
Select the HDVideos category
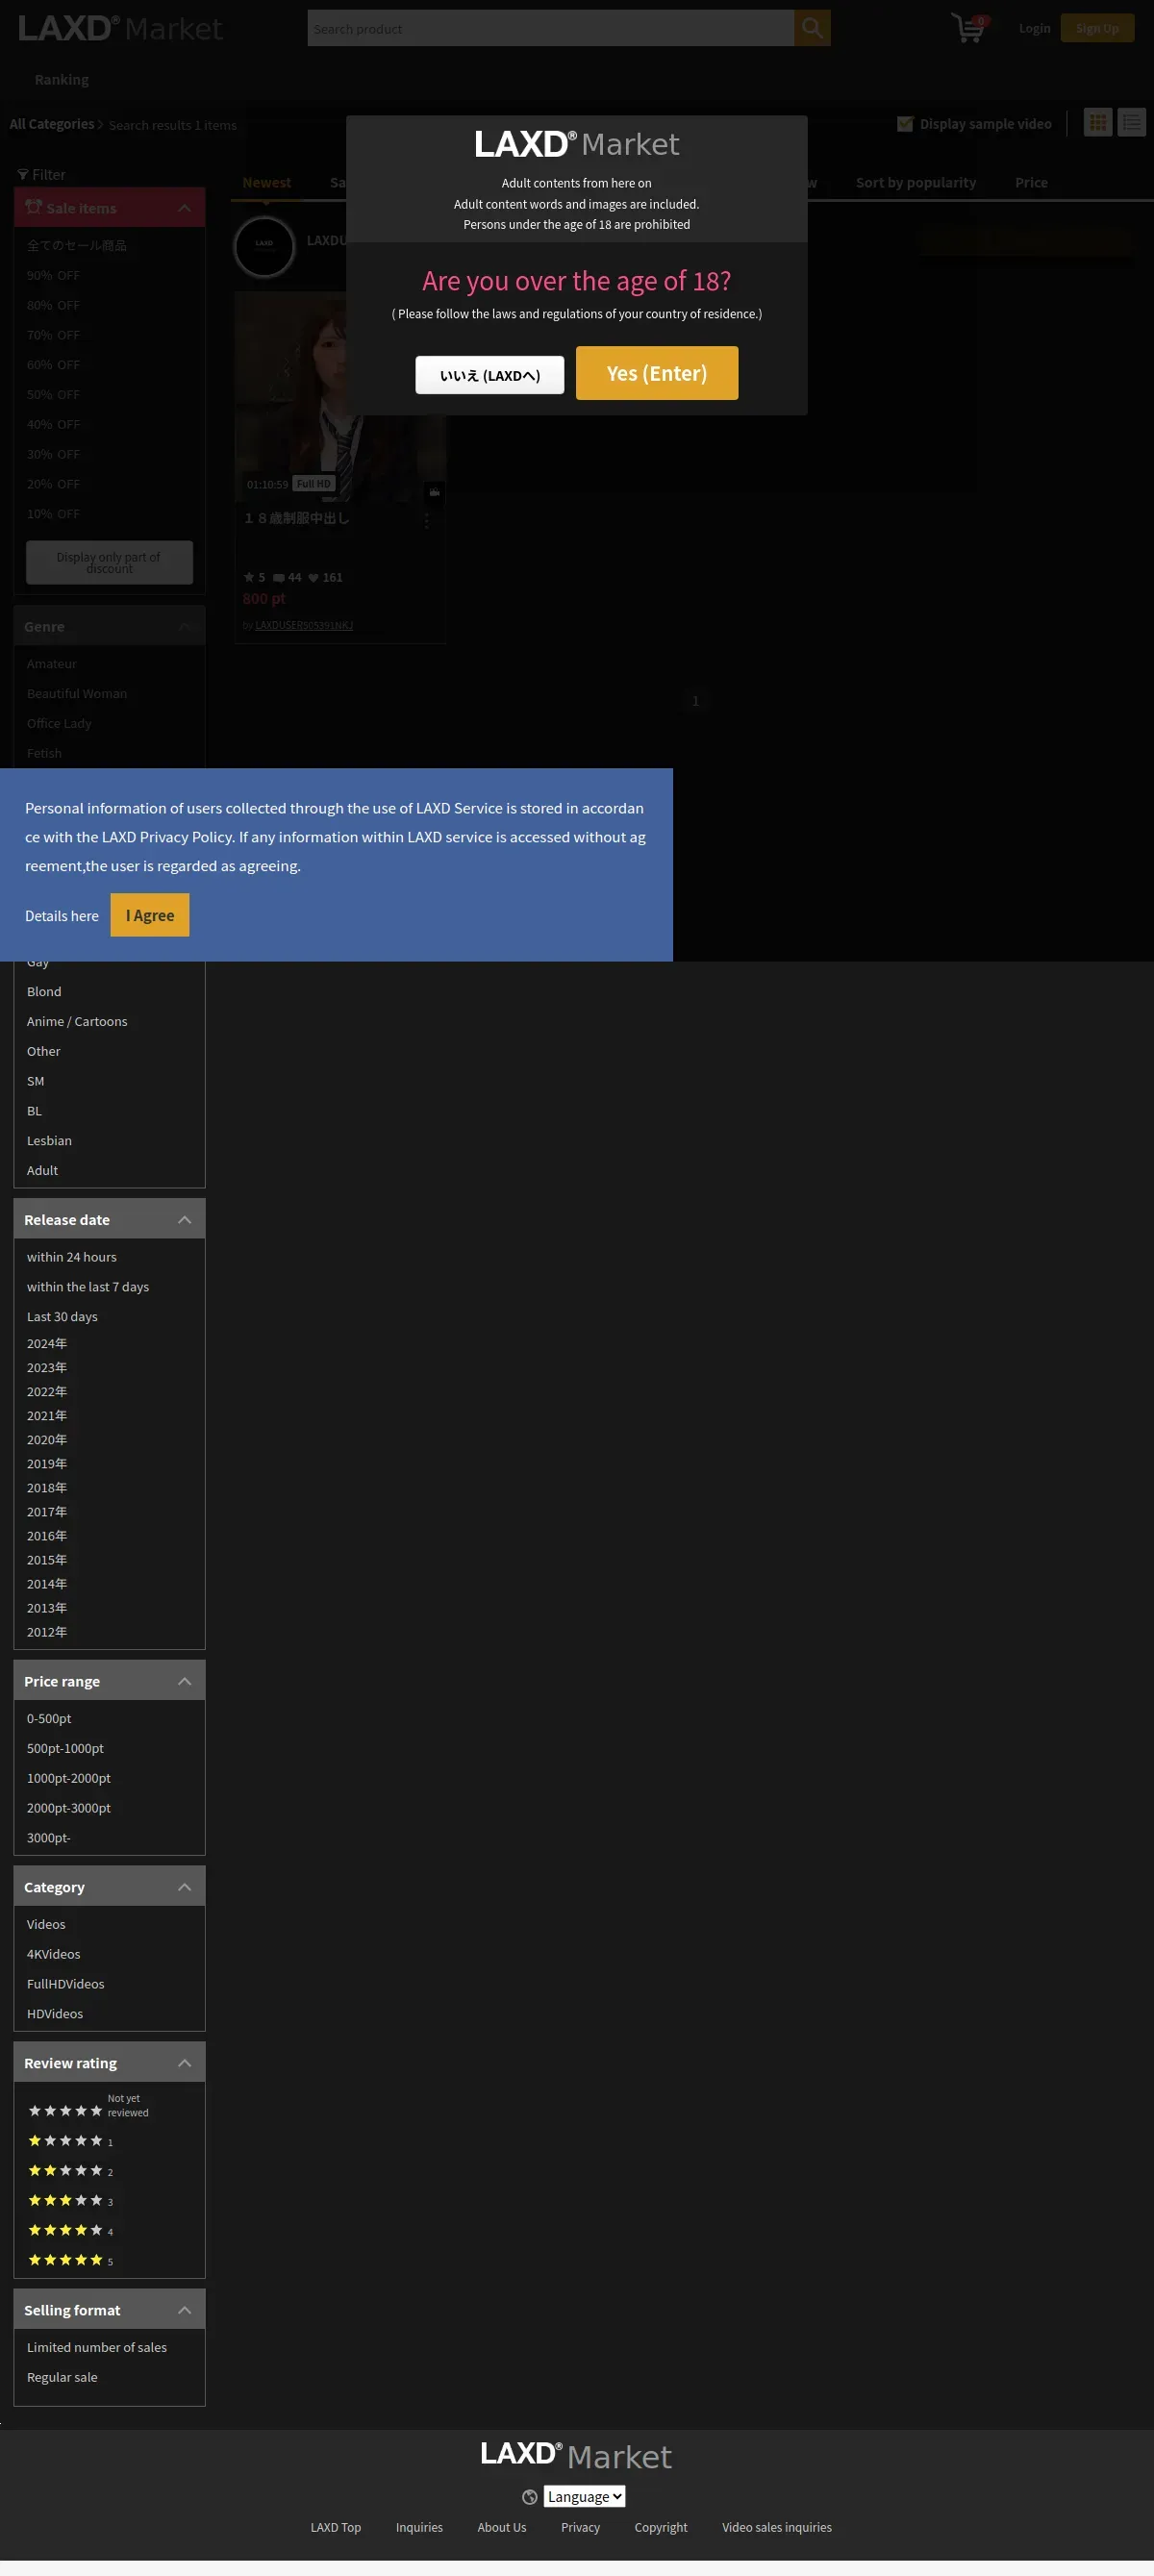[55, 2014]
